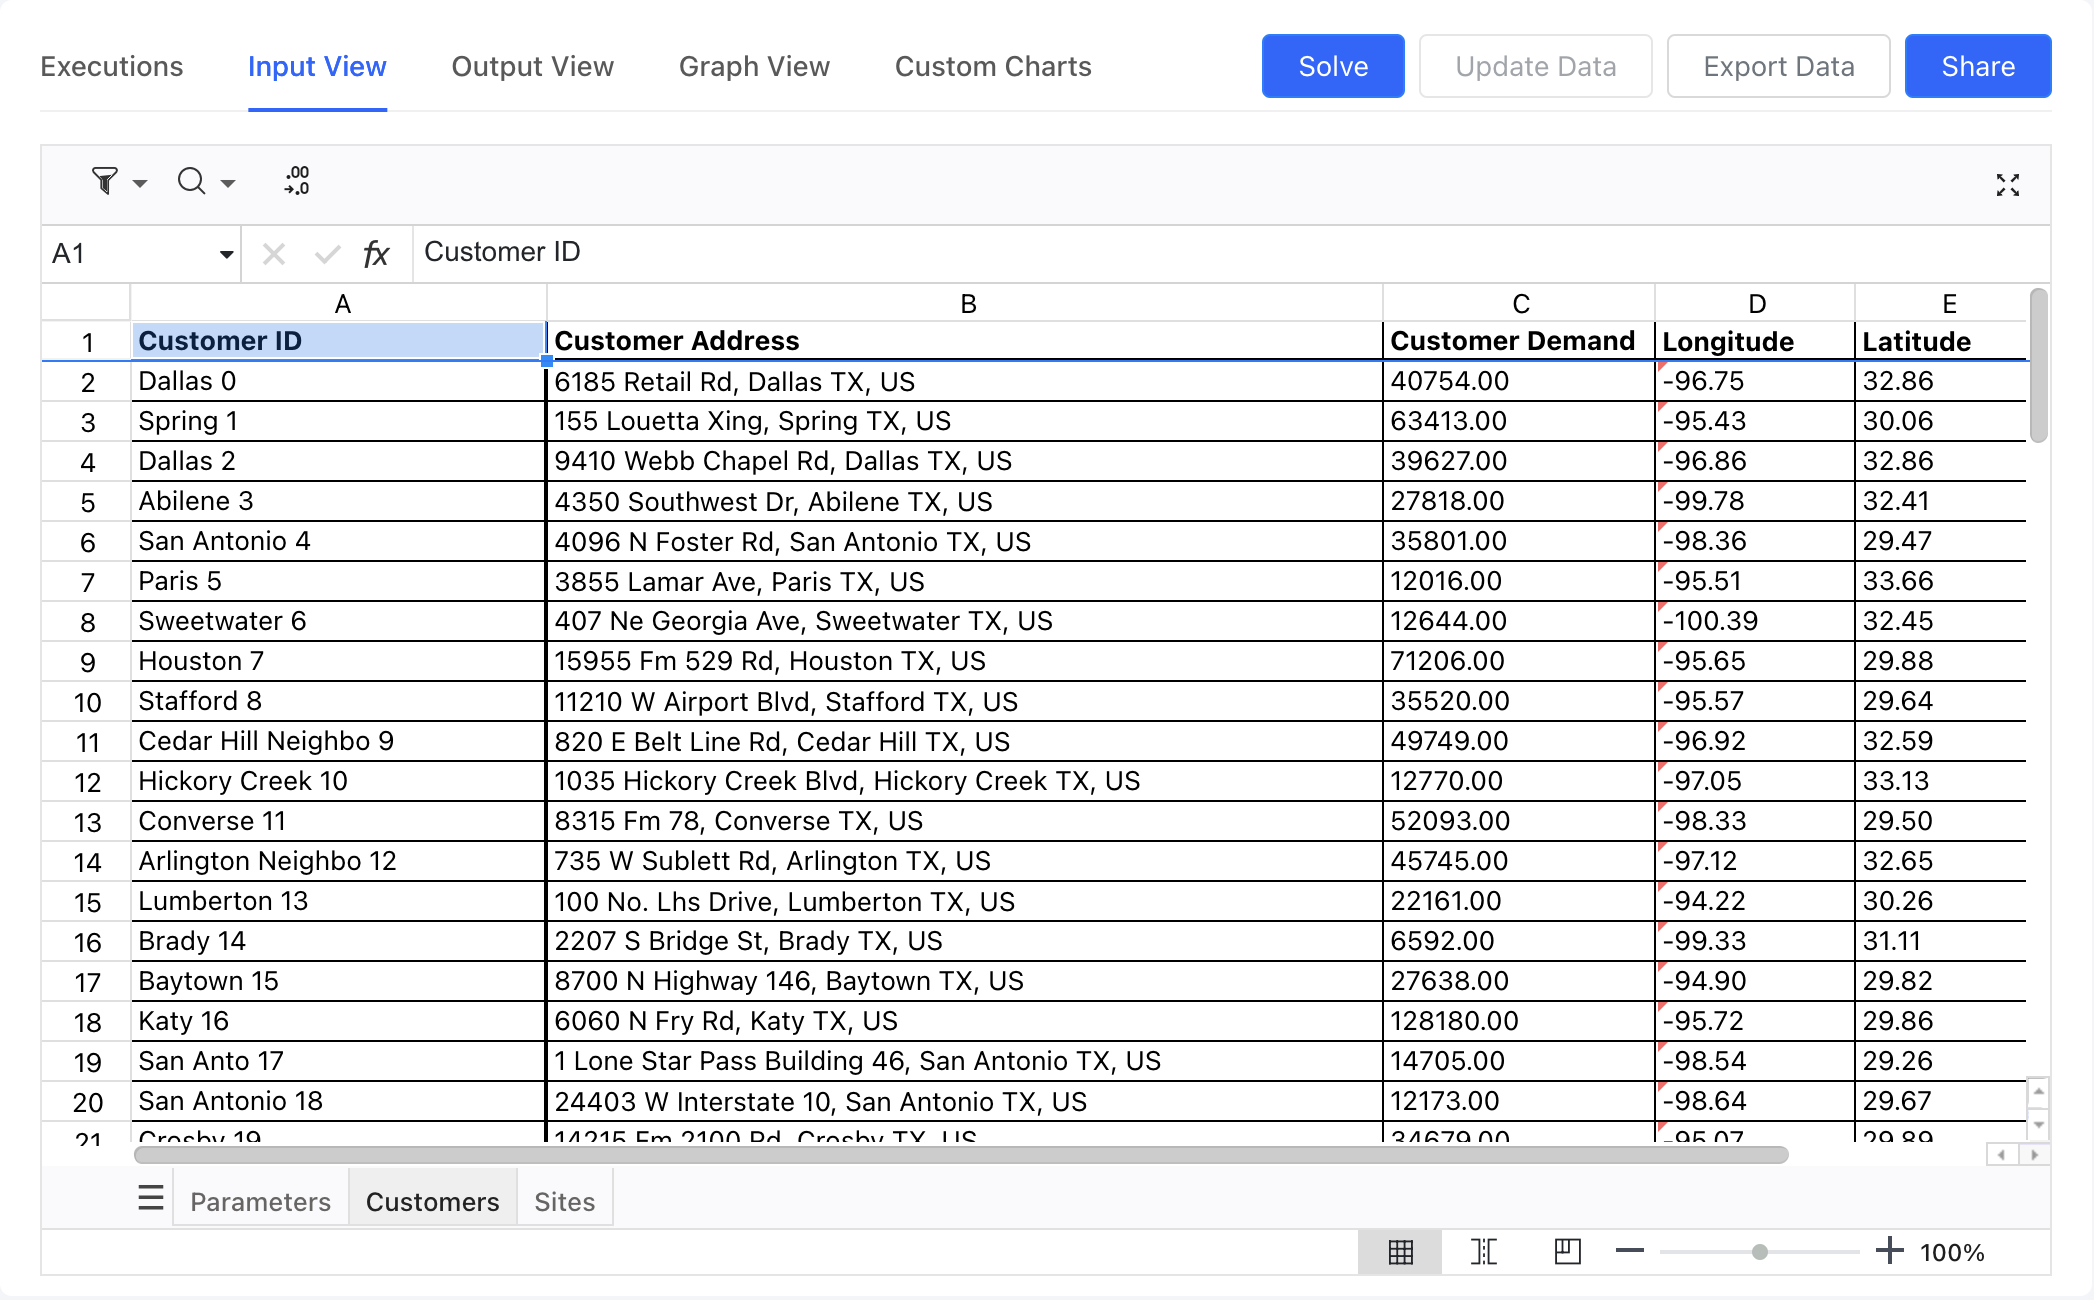Click the fullscreen expand icon

click(2007, 185)
